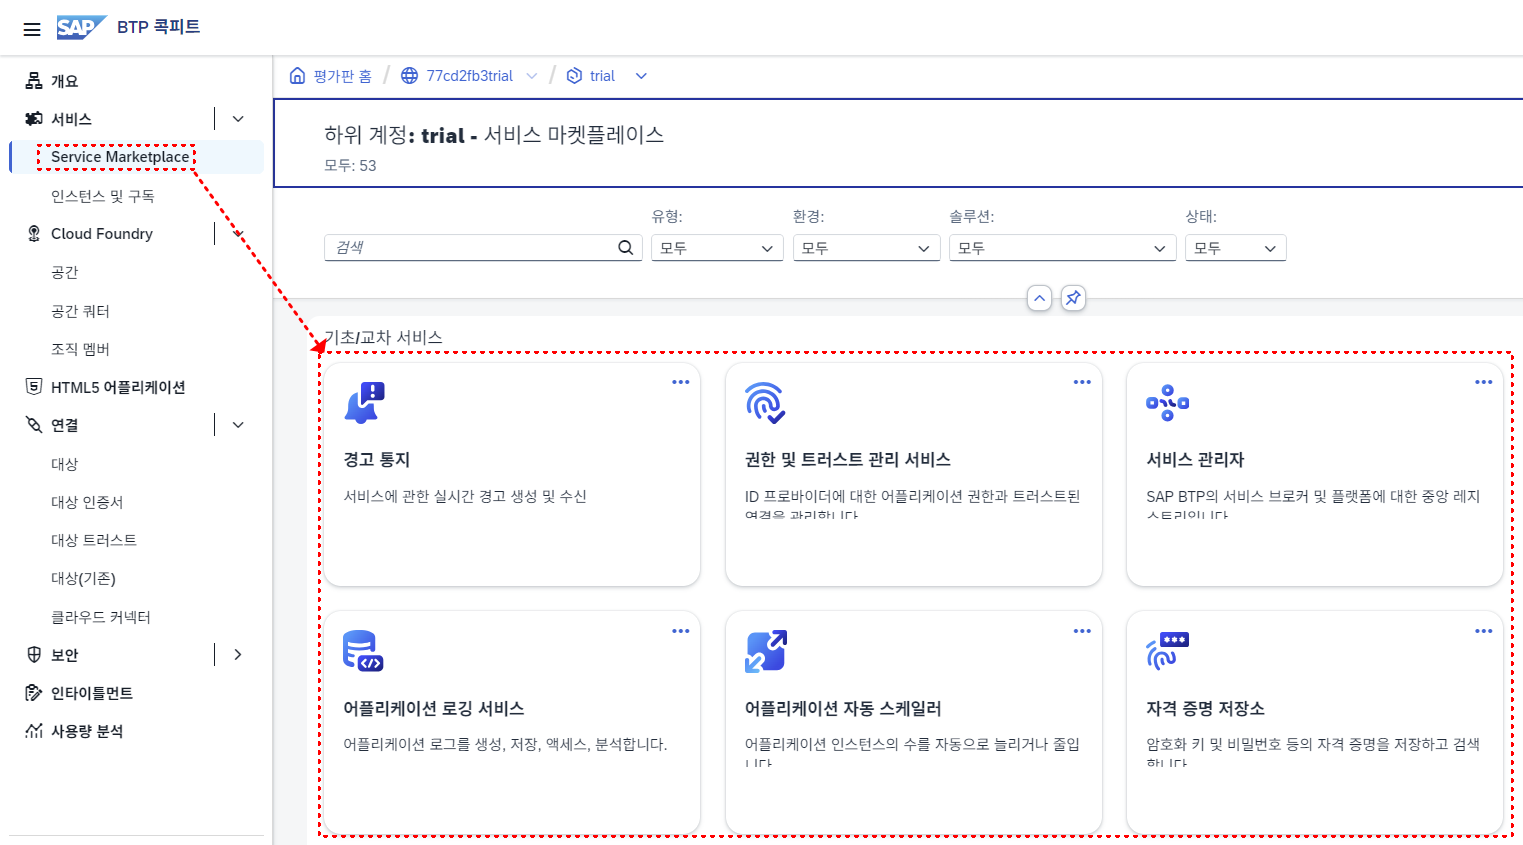Click the trial breadcrumb link
This screenshot has width=1523, height=845.
click(602, 76)
